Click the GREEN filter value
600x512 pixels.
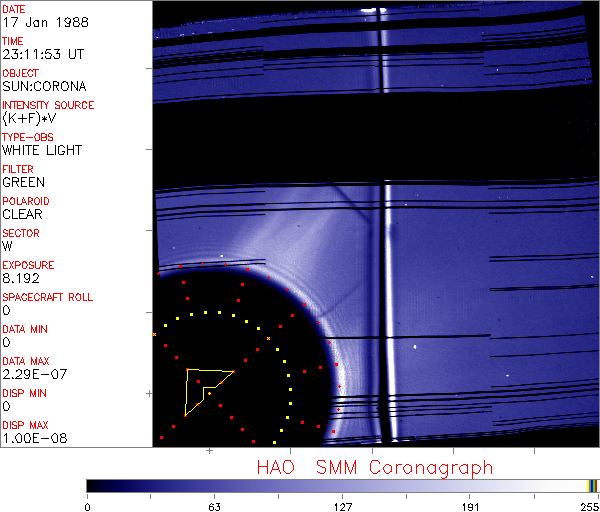pyautogui.click(x=23, y=182)
